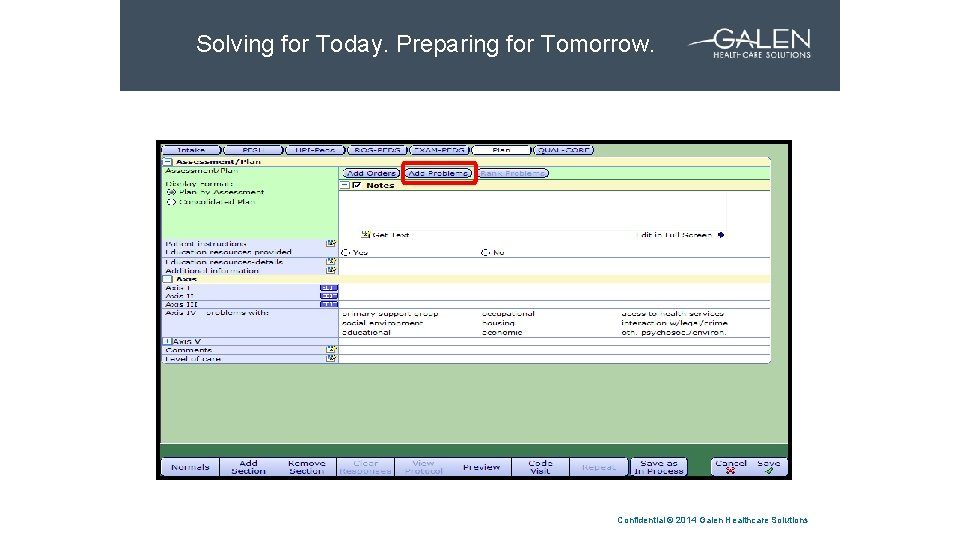
Task: Open the Level of care note icon
Action: click(331, 358)
